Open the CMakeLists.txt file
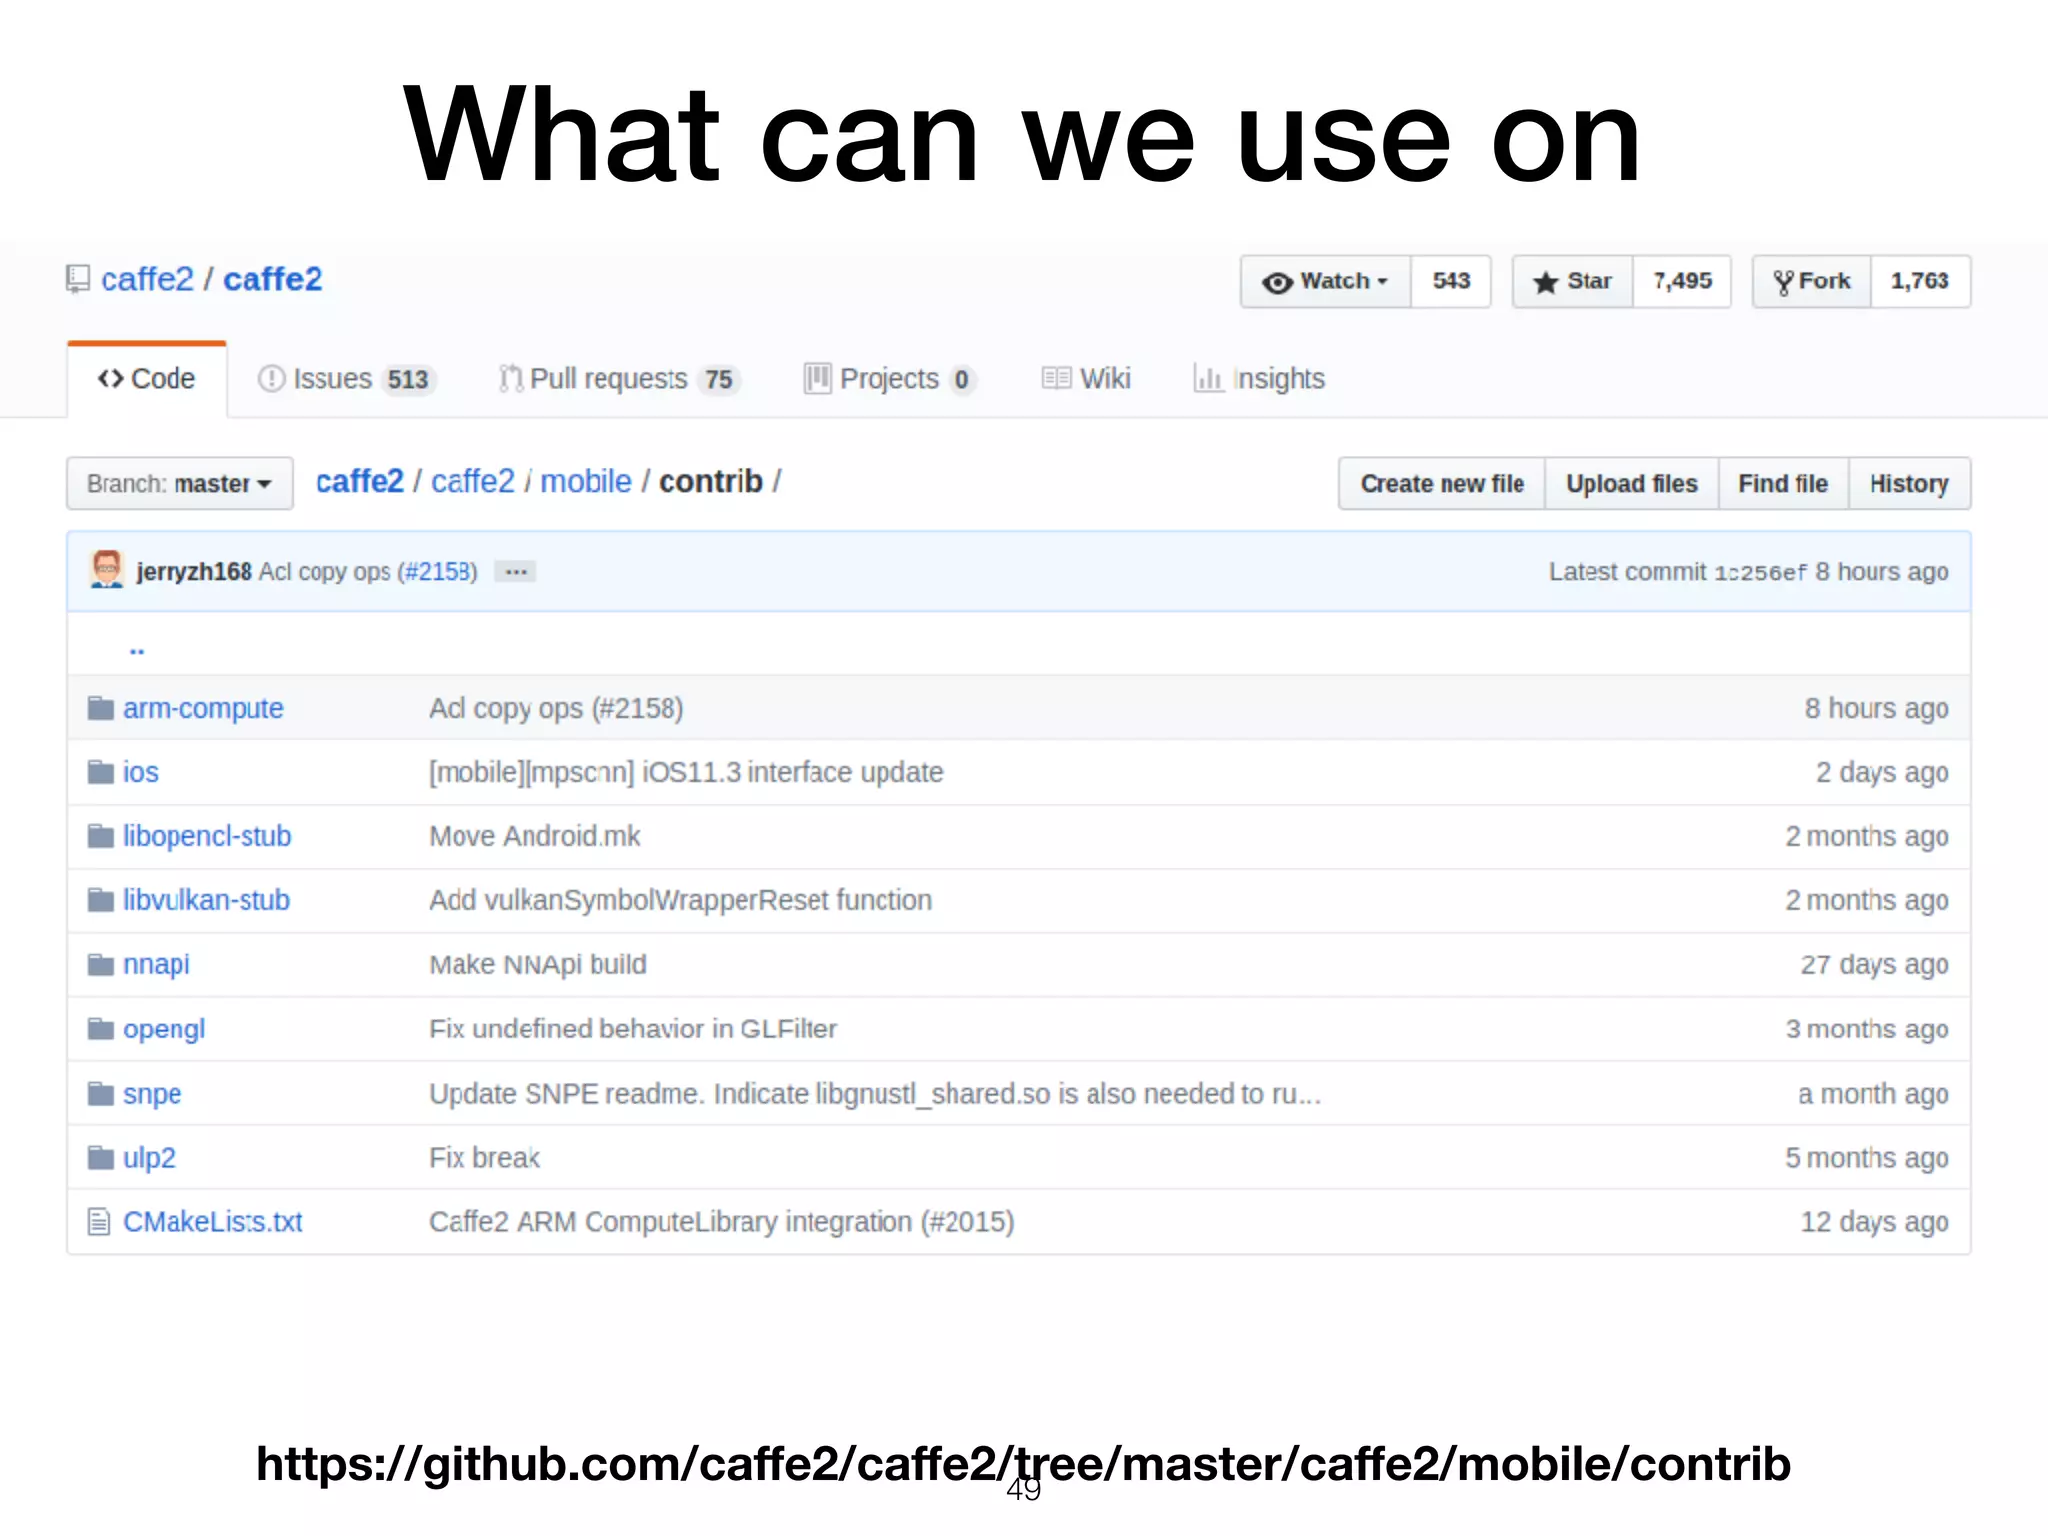Image resolution: width=2048 pixels, height=1536 pixels. point(213,1221)
